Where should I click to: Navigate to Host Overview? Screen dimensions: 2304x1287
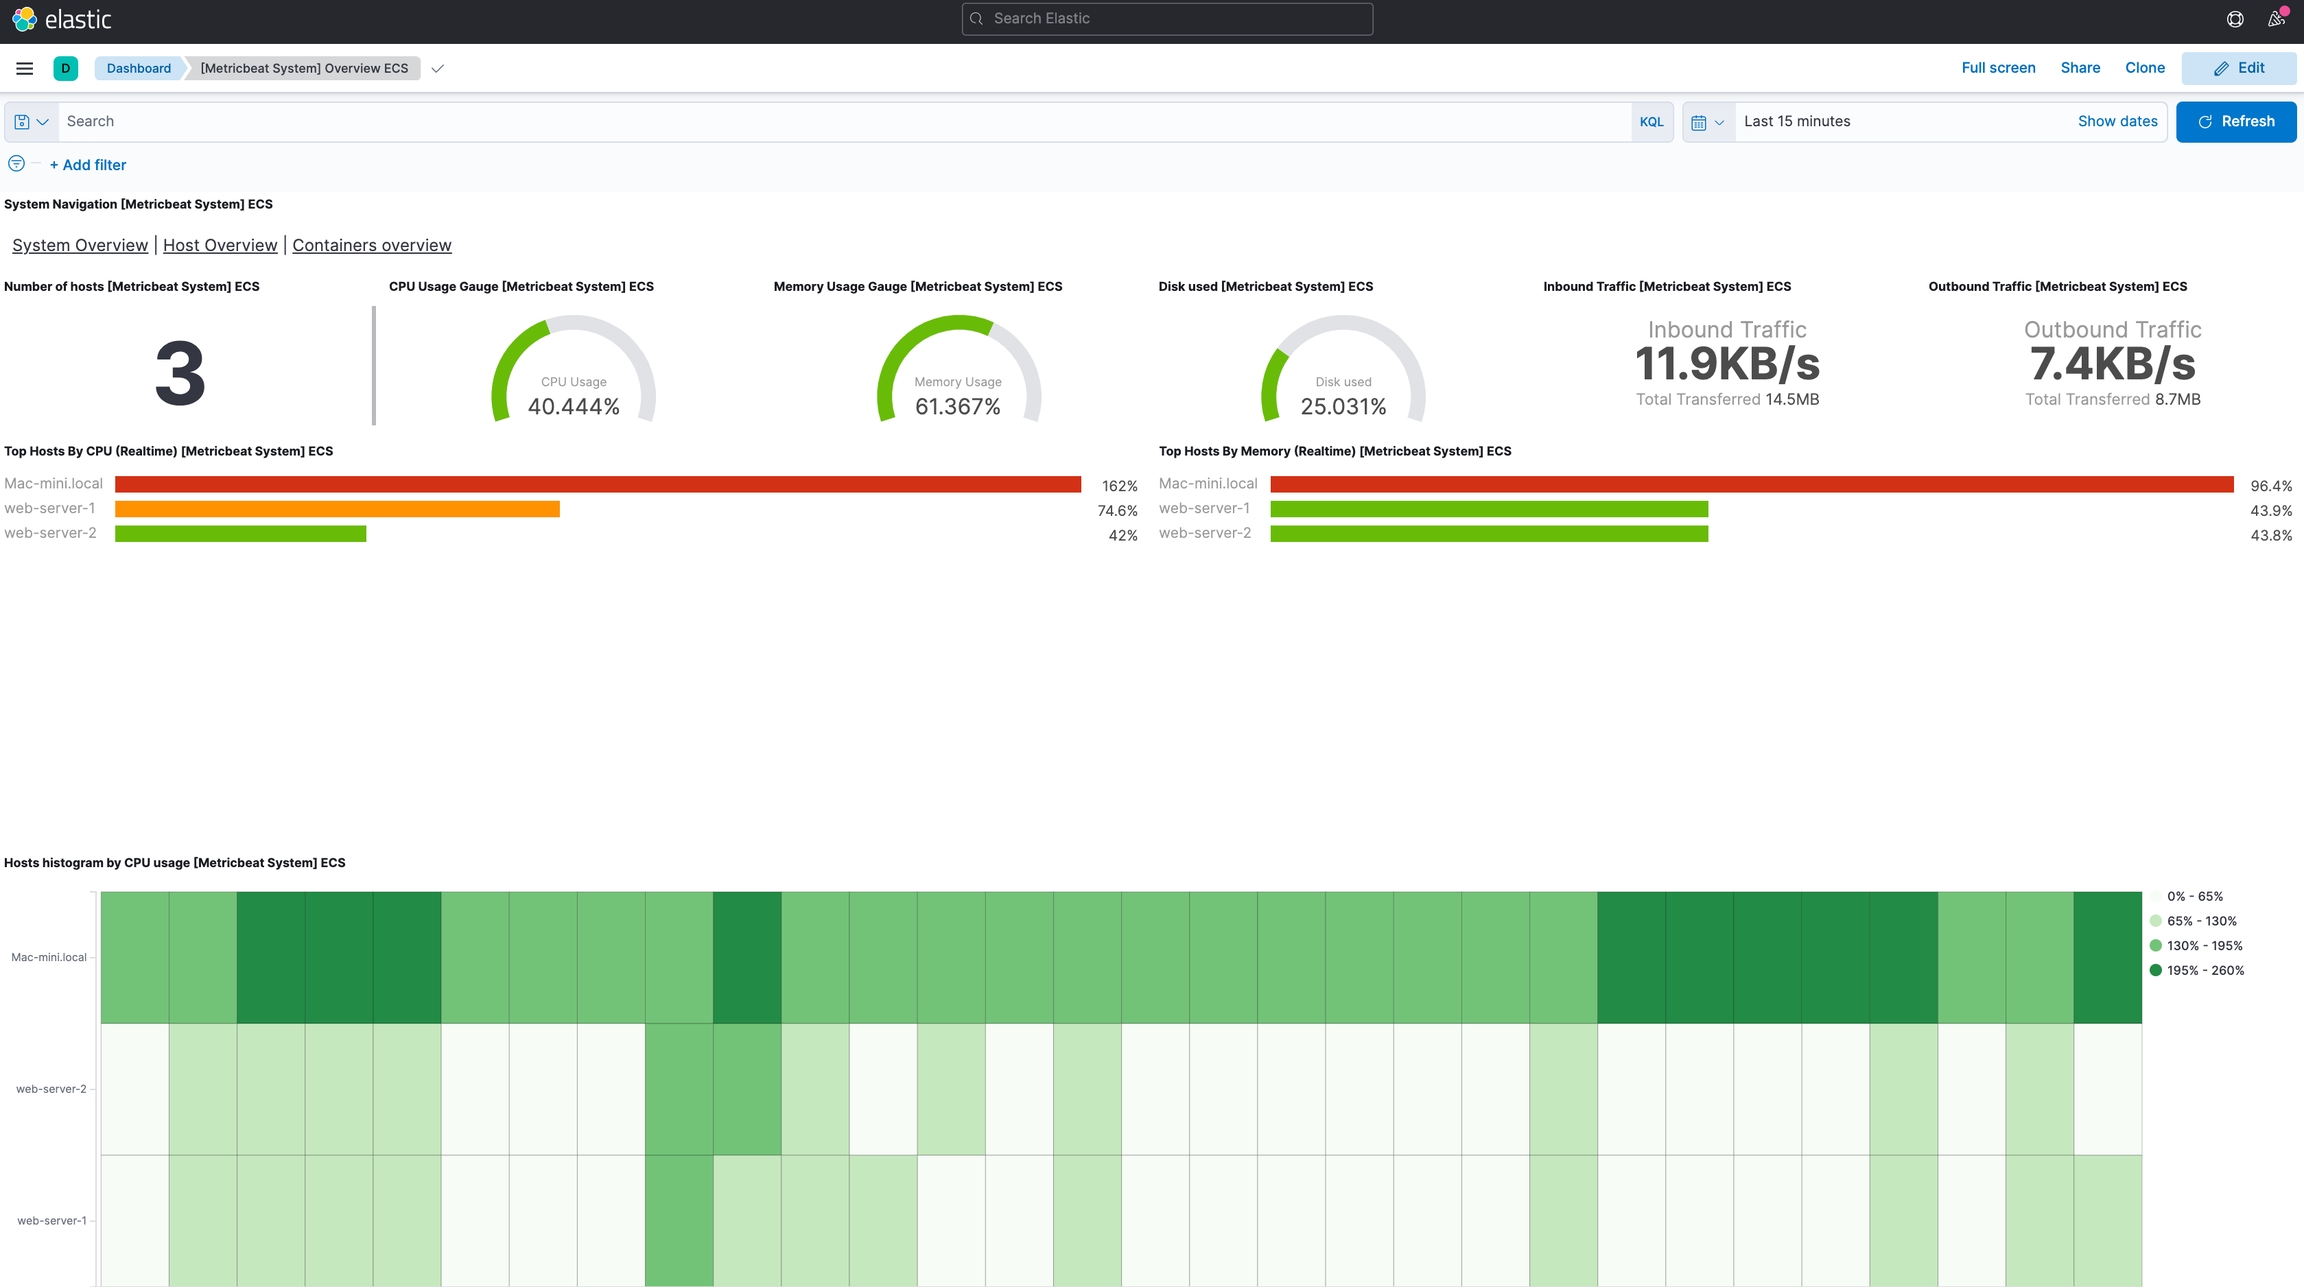point(220,245)
